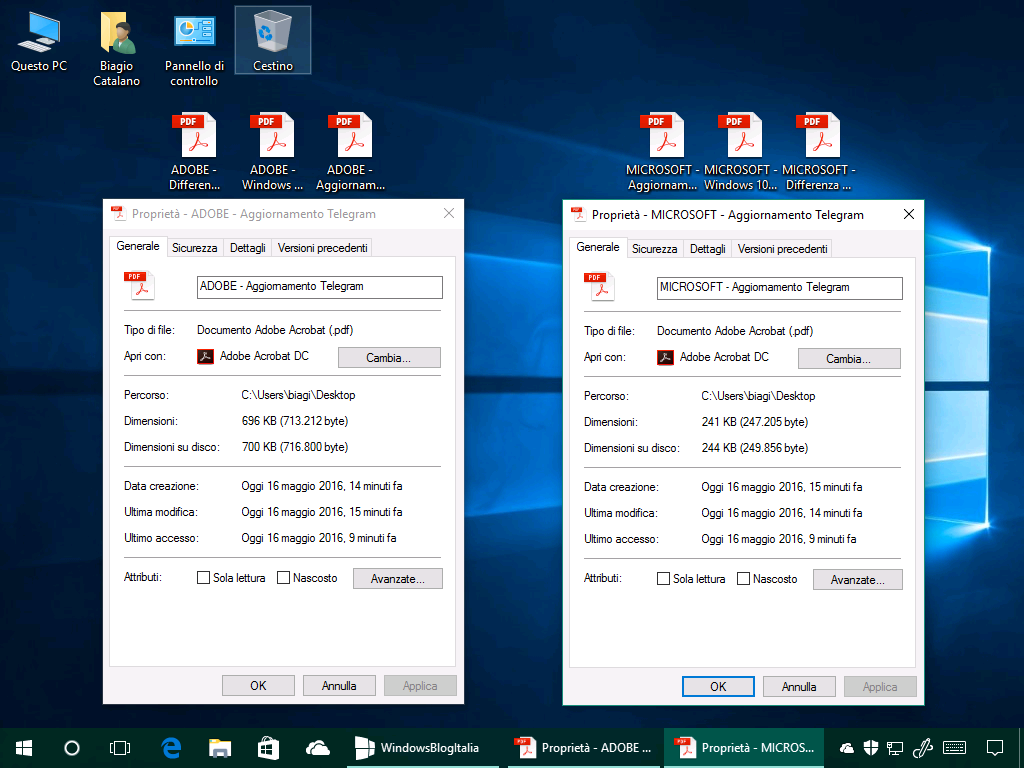Click OneDrive icon in the system tray
The width and height of the screenshot is (1024, 768).
click(846, 748)
